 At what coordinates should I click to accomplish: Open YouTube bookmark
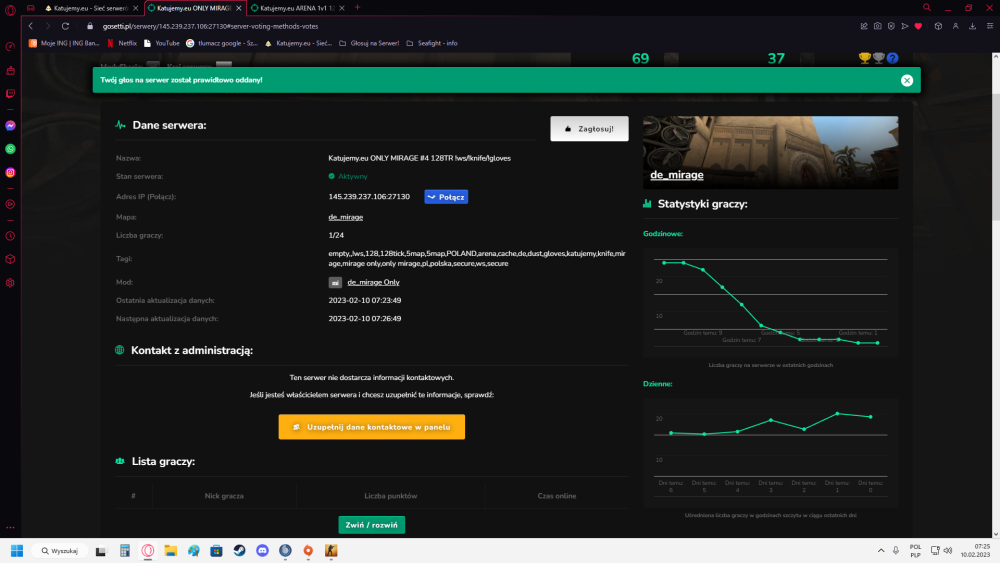point(161,43)
